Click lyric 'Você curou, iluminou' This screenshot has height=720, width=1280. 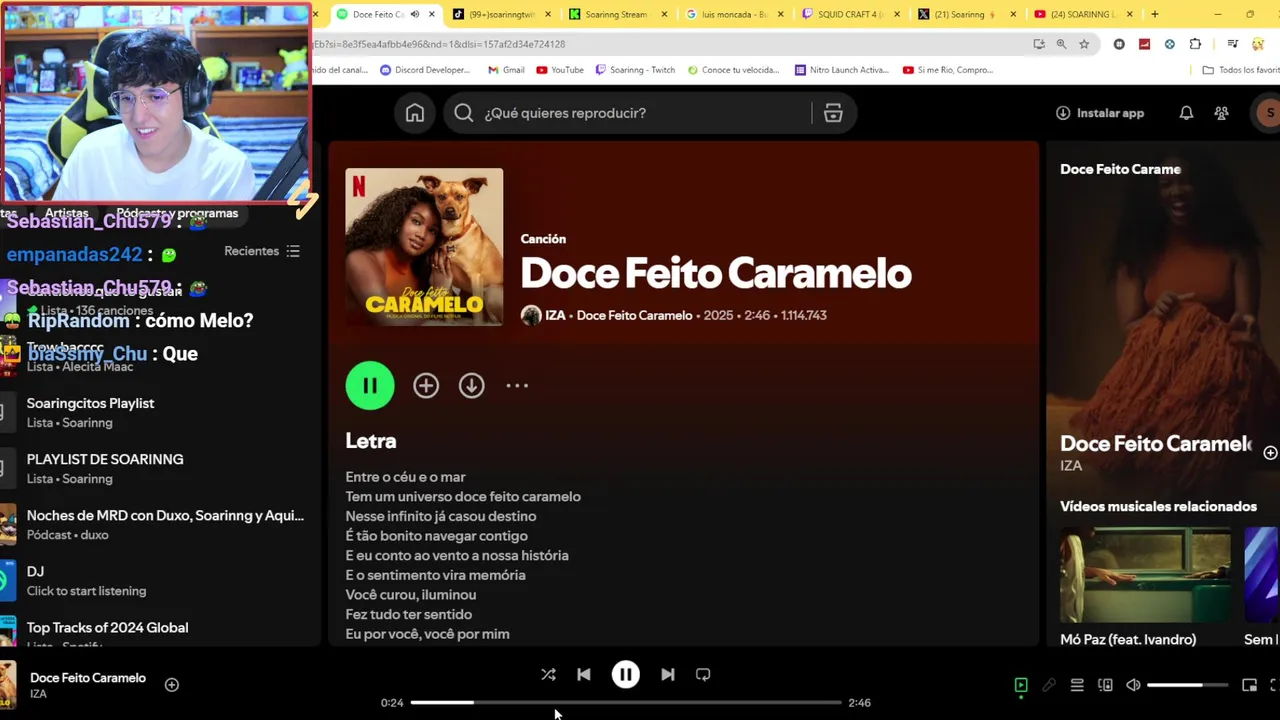[x=411, y=594]
